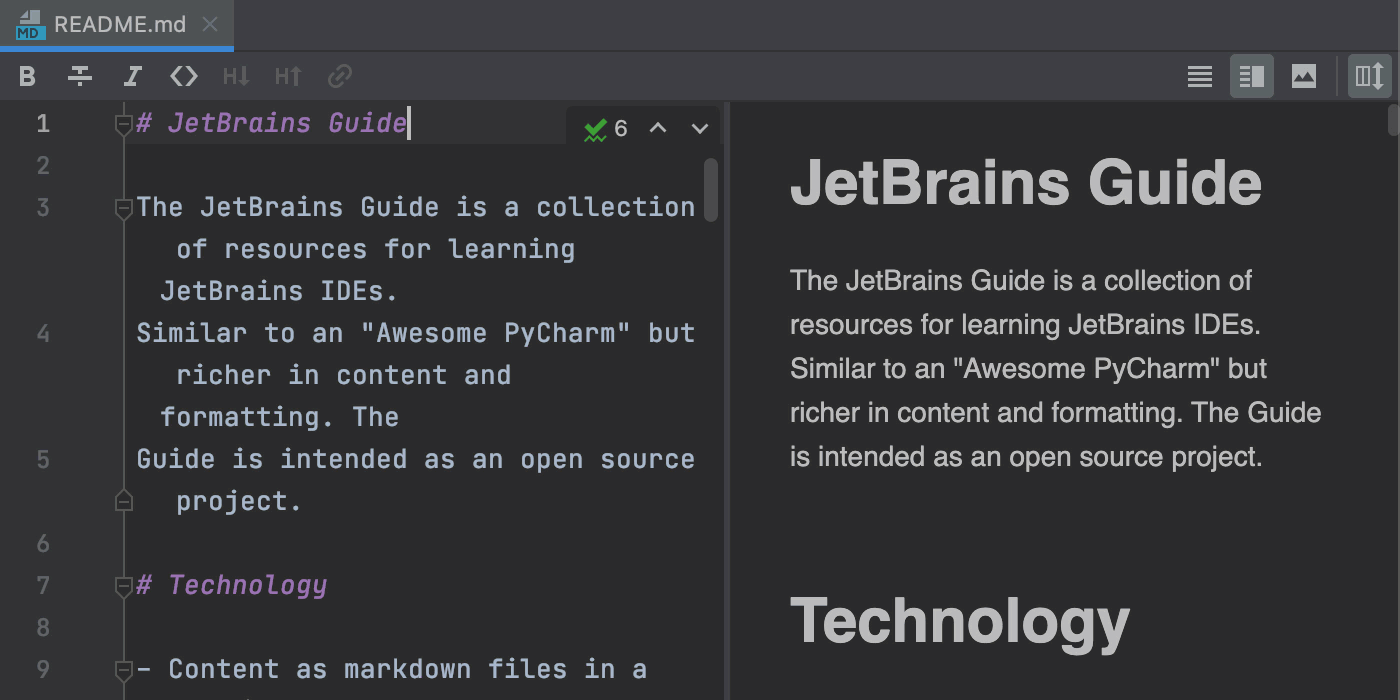
Task: Toggle auto-scroll preview sync button
Action: (1369, 76)
